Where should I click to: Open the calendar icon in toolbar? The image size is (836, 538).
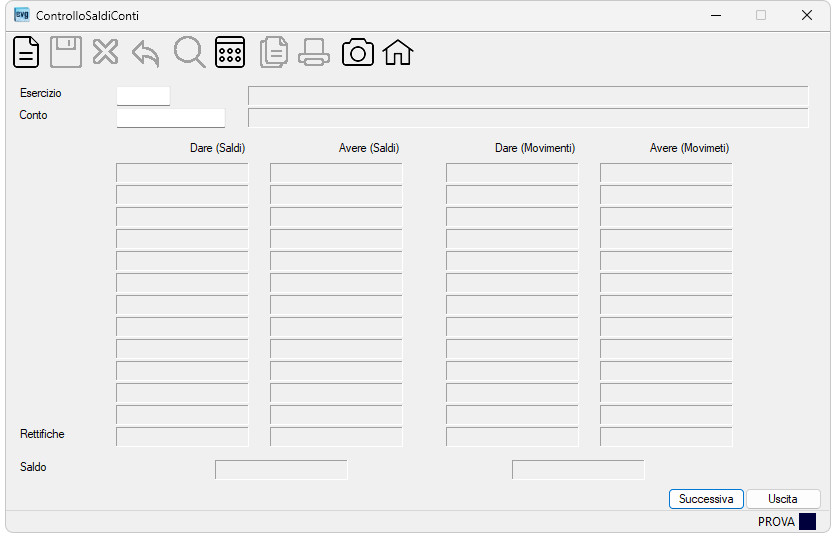point(230,52)
